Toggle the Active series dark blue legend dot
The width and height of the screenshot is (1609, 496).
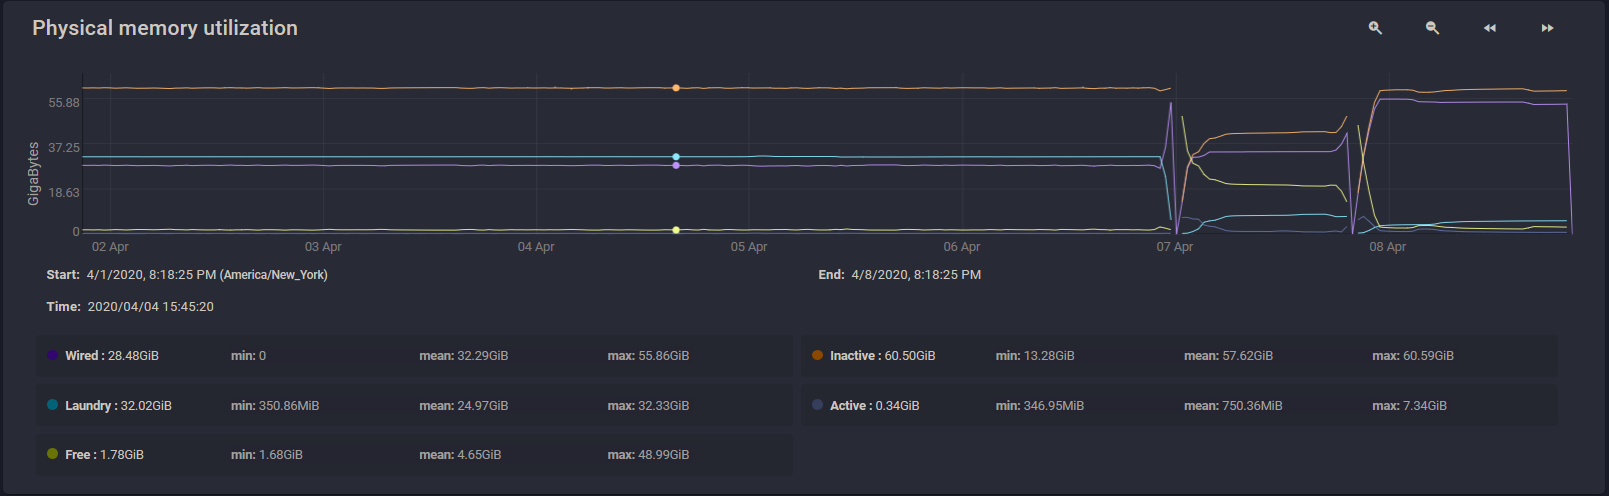[x=817, y=405]
